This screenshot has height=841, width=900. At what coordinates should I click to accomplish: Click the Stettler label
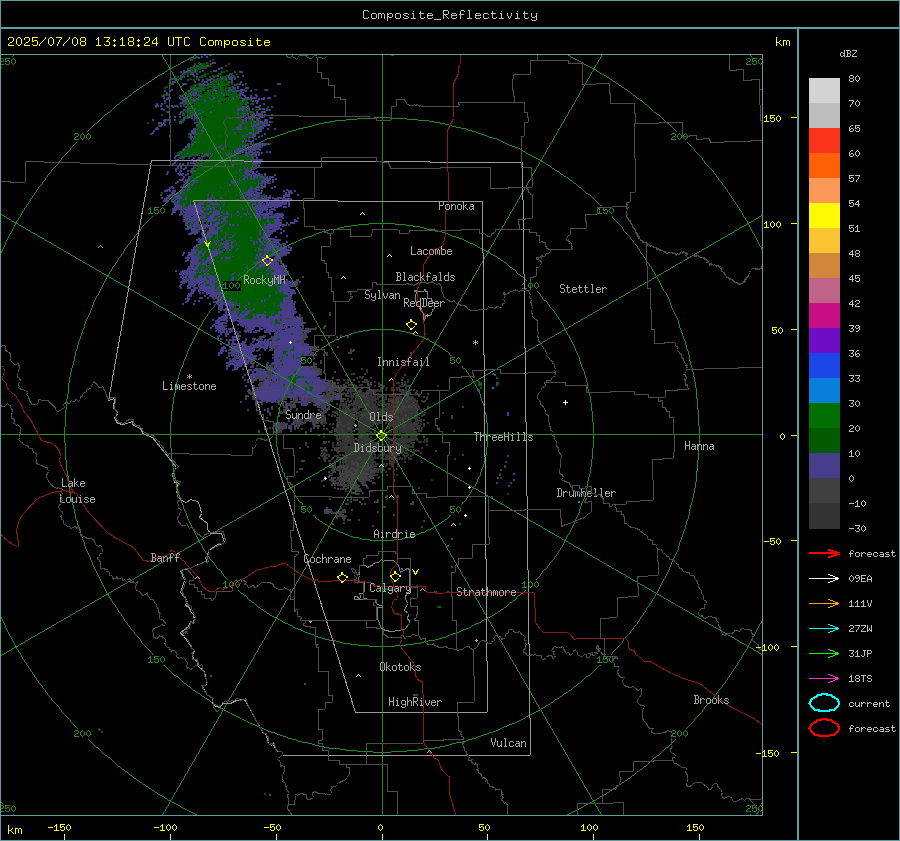pos(583,289)
